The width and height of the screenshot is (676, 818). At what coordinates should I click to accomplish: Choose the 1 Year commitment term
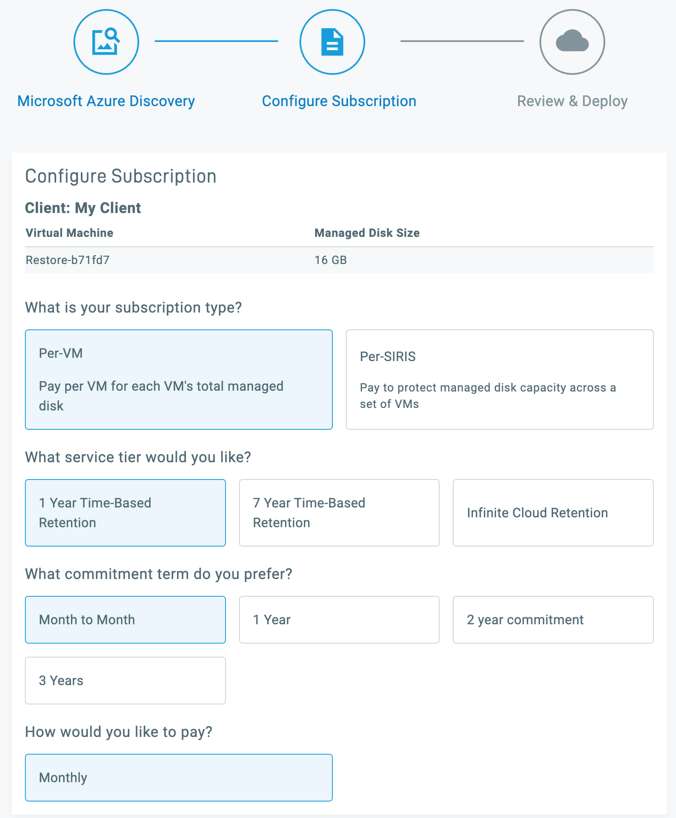coord(339,620)
